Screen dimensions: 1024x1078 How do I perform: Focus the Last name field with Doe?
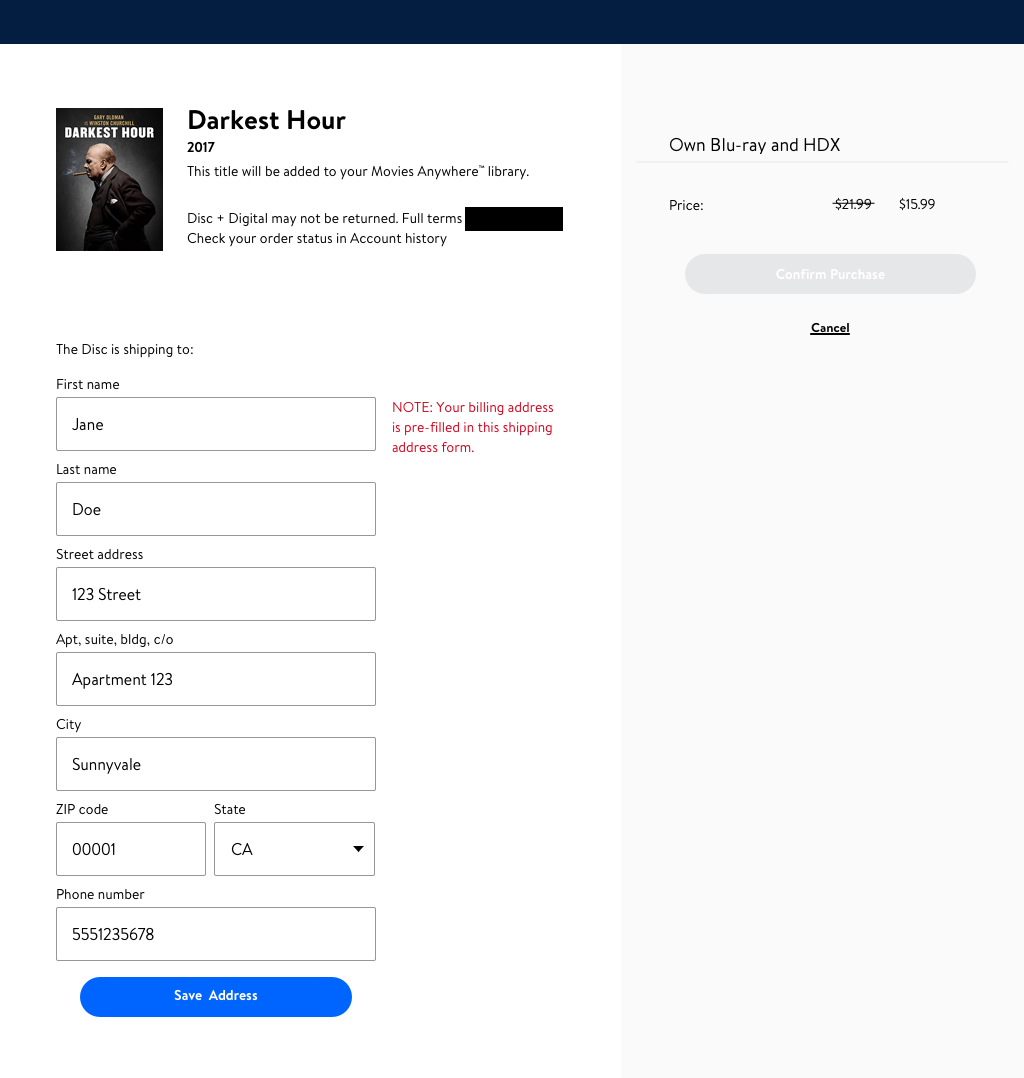coord(216,509)
